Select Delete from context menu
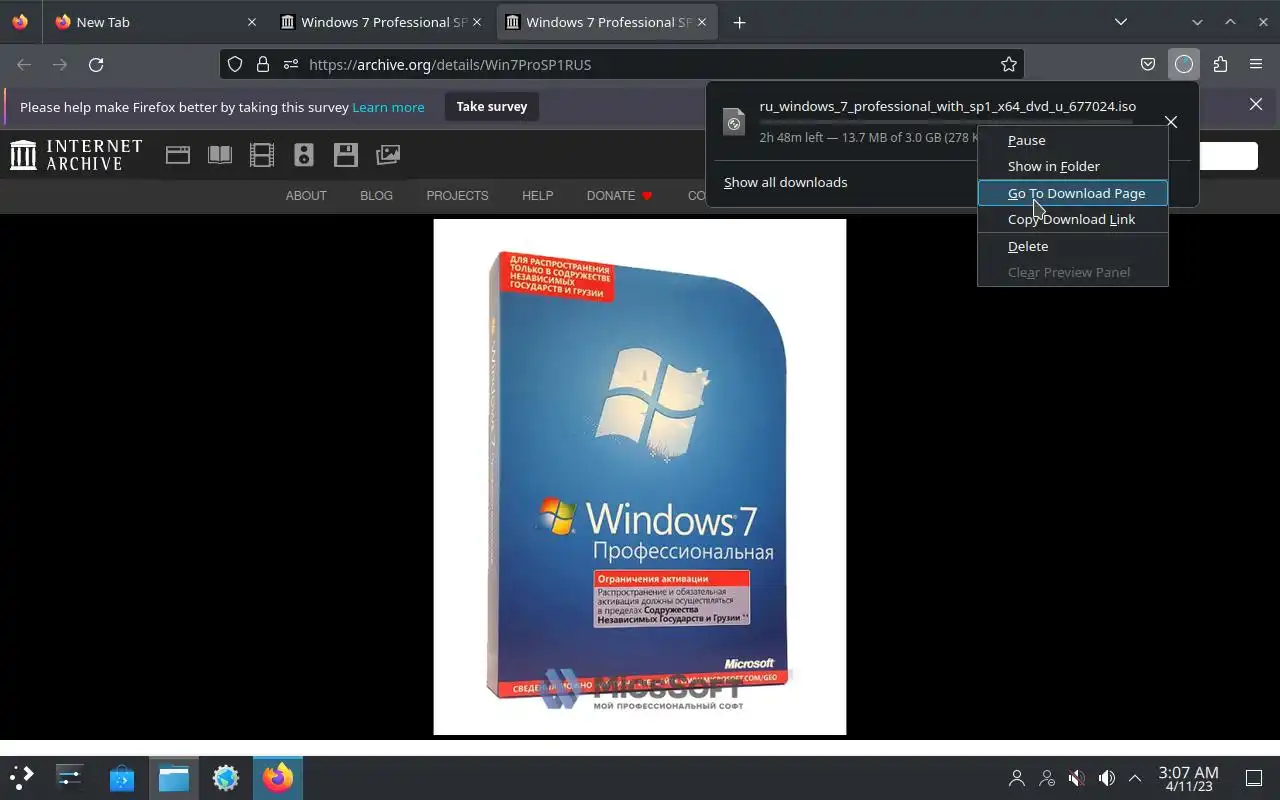The height and width of the screenshot is (800, 1280). [x=1073, y=246]
